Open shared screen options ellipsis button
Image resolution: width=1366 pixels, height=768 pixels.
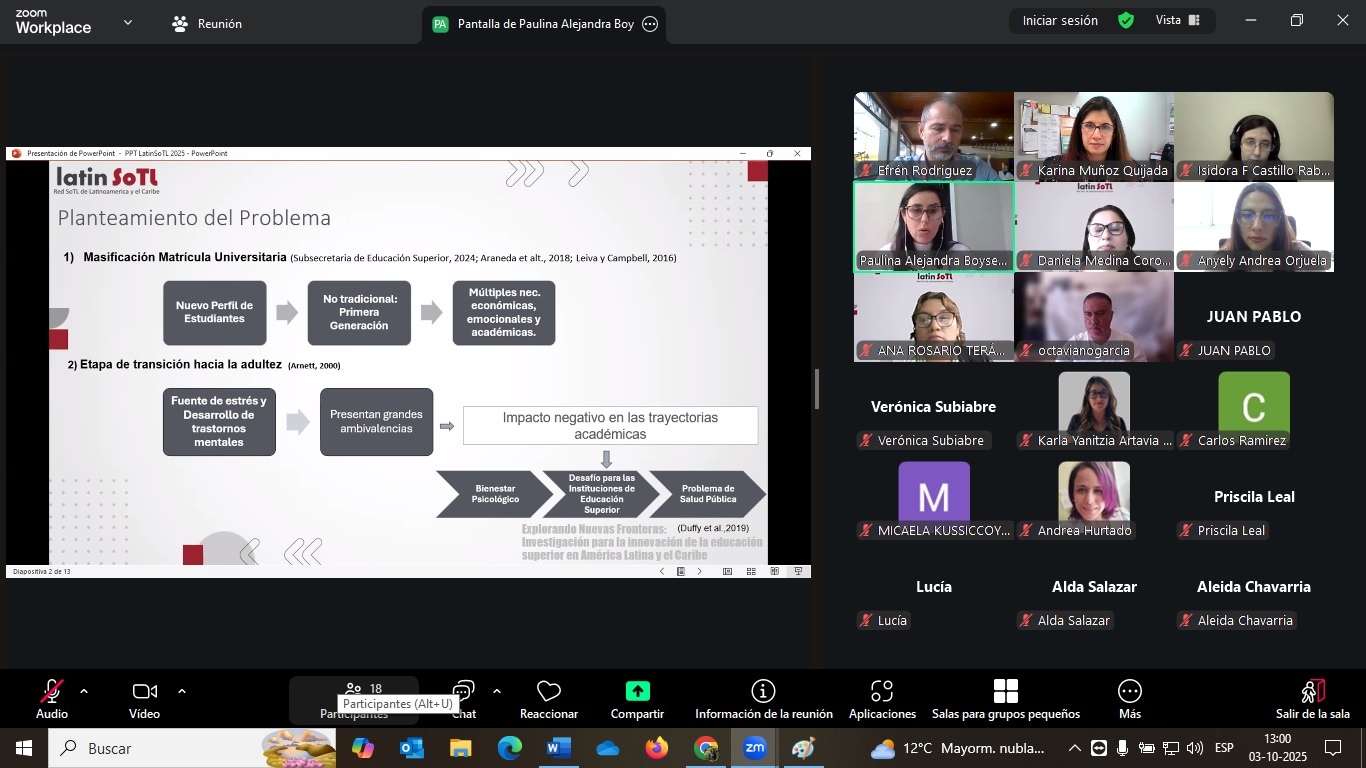coord(650,24)
